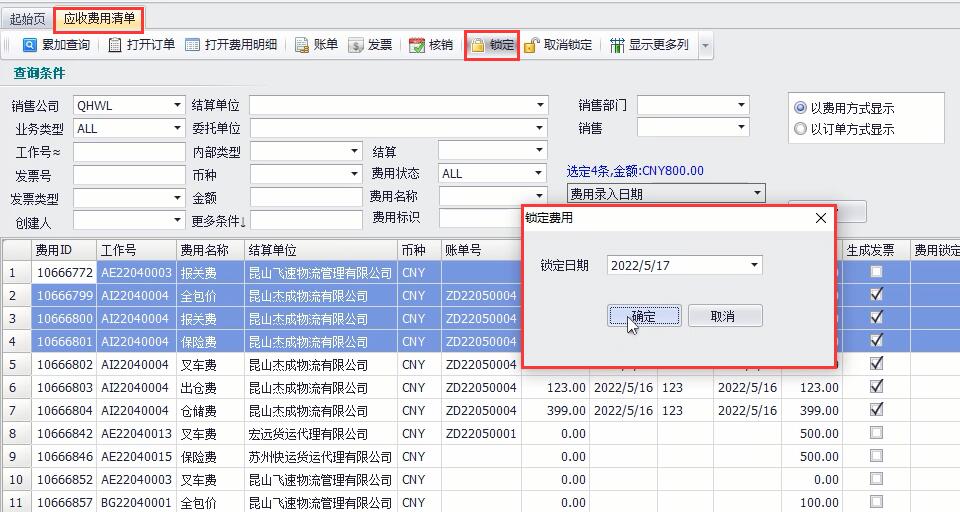
Task: Select 以订单方式显示 radio button
Action: (800, 129)
